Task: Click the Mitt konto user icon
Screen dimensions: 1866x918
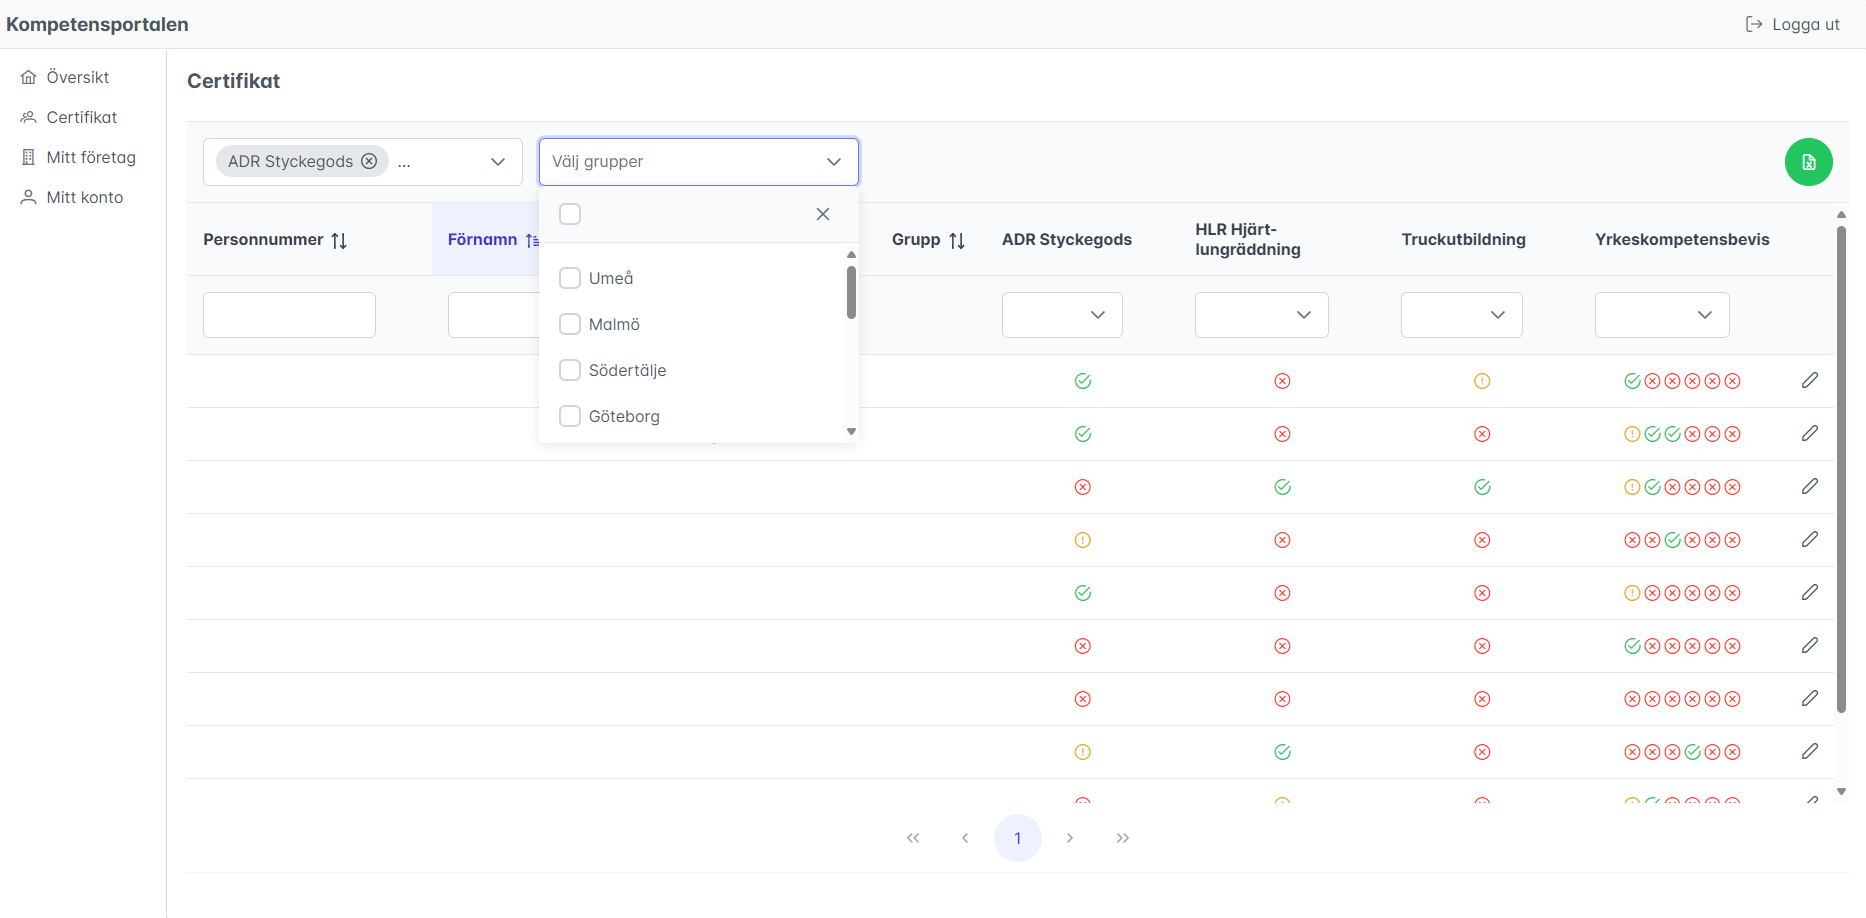Action: (x=29, y=197)
